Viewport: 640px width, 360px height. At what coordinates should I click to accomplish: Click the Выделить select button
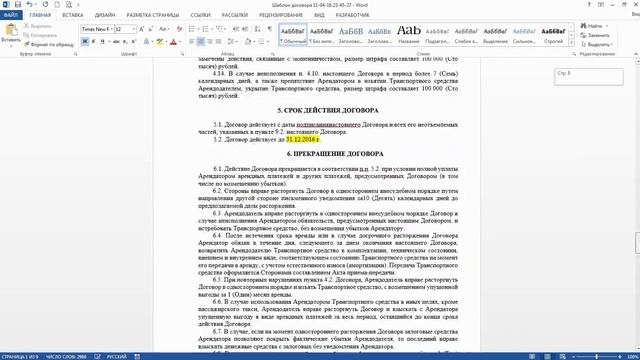click(597, 44)
